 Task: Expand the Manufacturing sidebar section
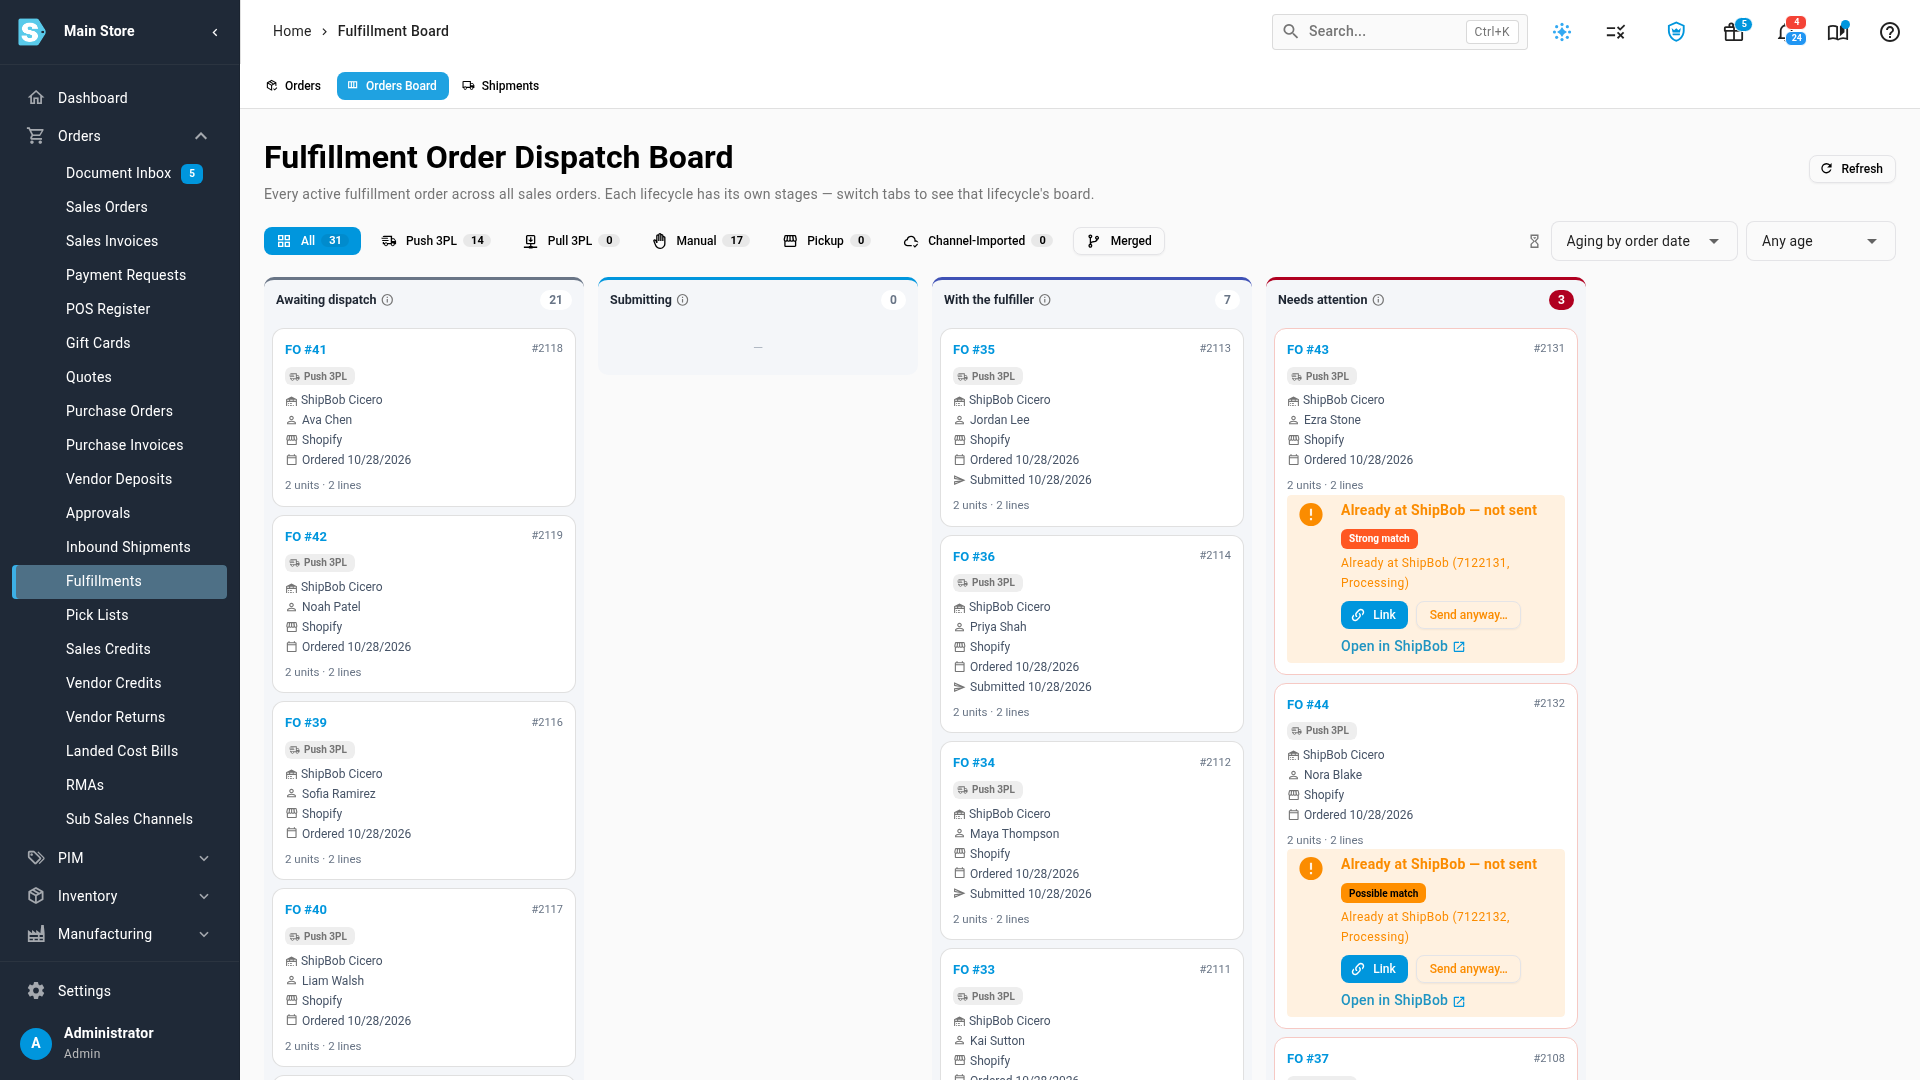[x=204, y=934]
